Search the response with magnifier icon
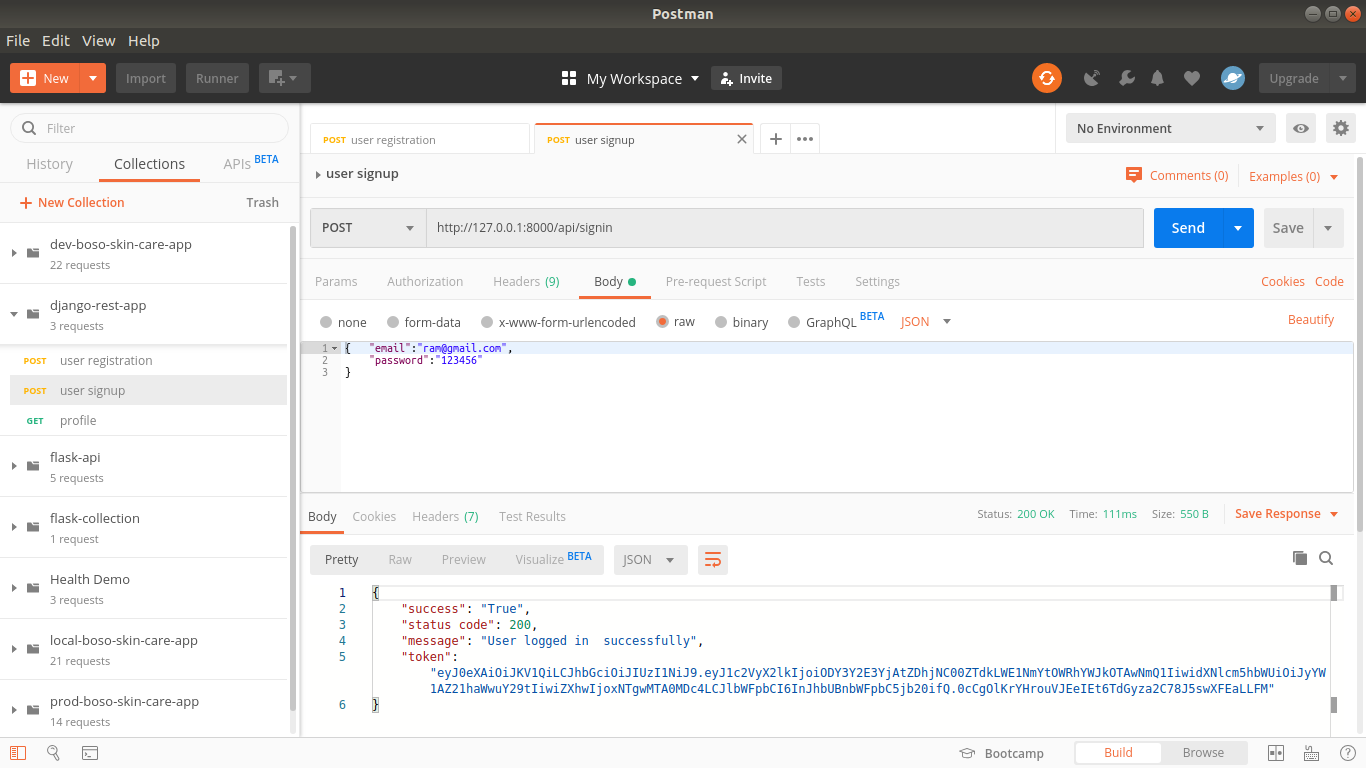 1326,558
